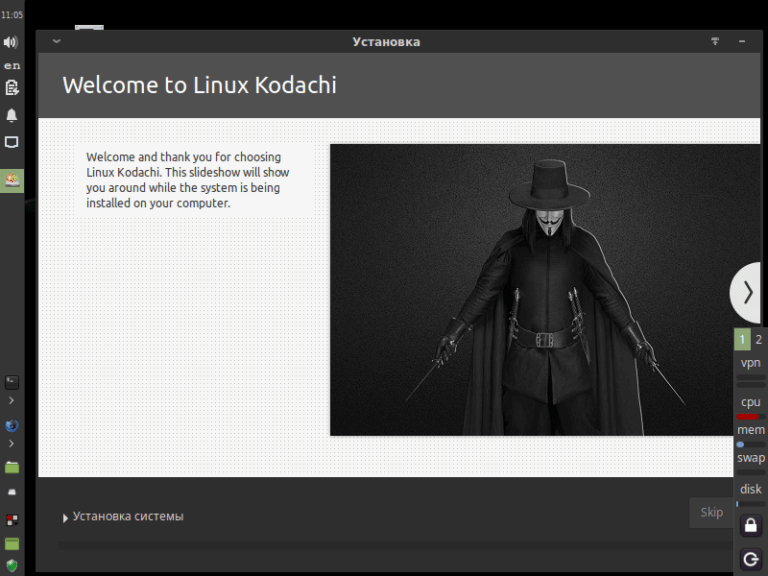This screenshot has width=768, height=576.
Task: Open the volume control in the panel
Action: tap(11, 42)
